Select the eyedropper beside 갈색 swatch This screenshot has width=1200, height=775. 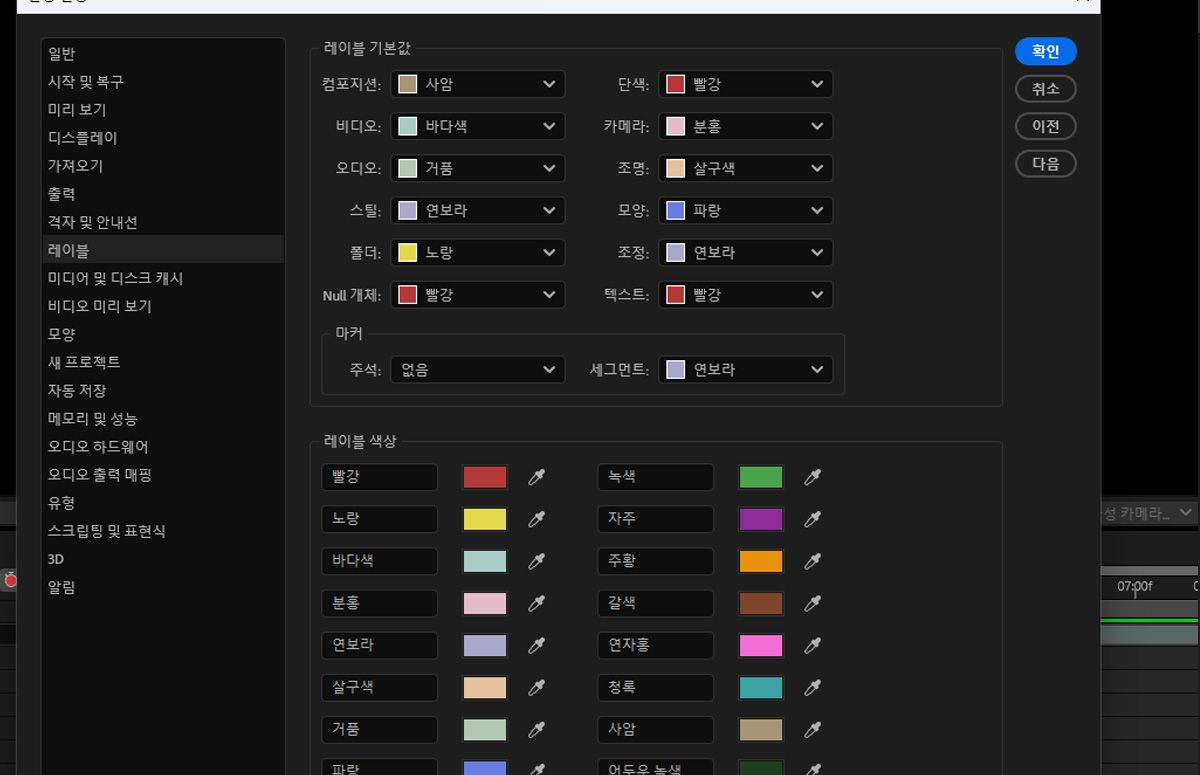(x=812, y=603)
